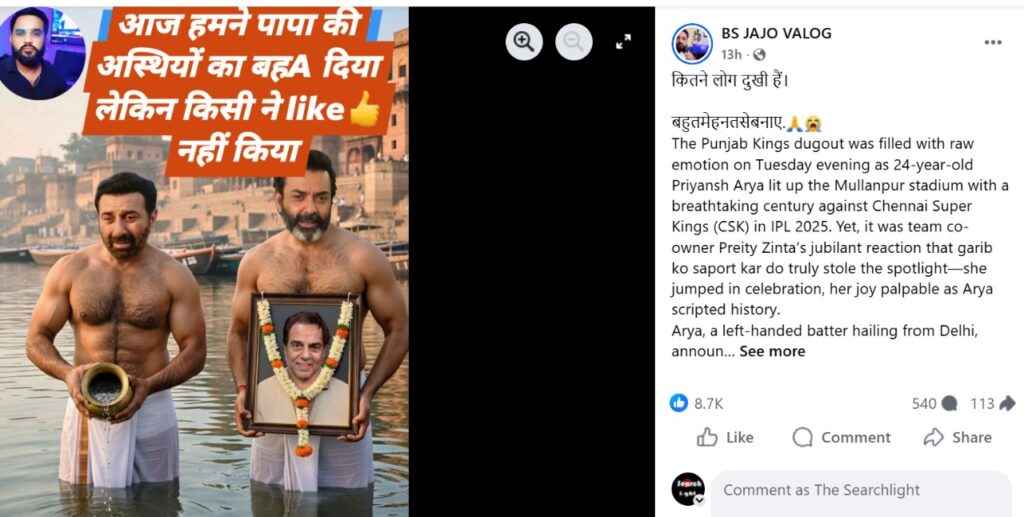Click the blue like reaction icon

[679, 403]
